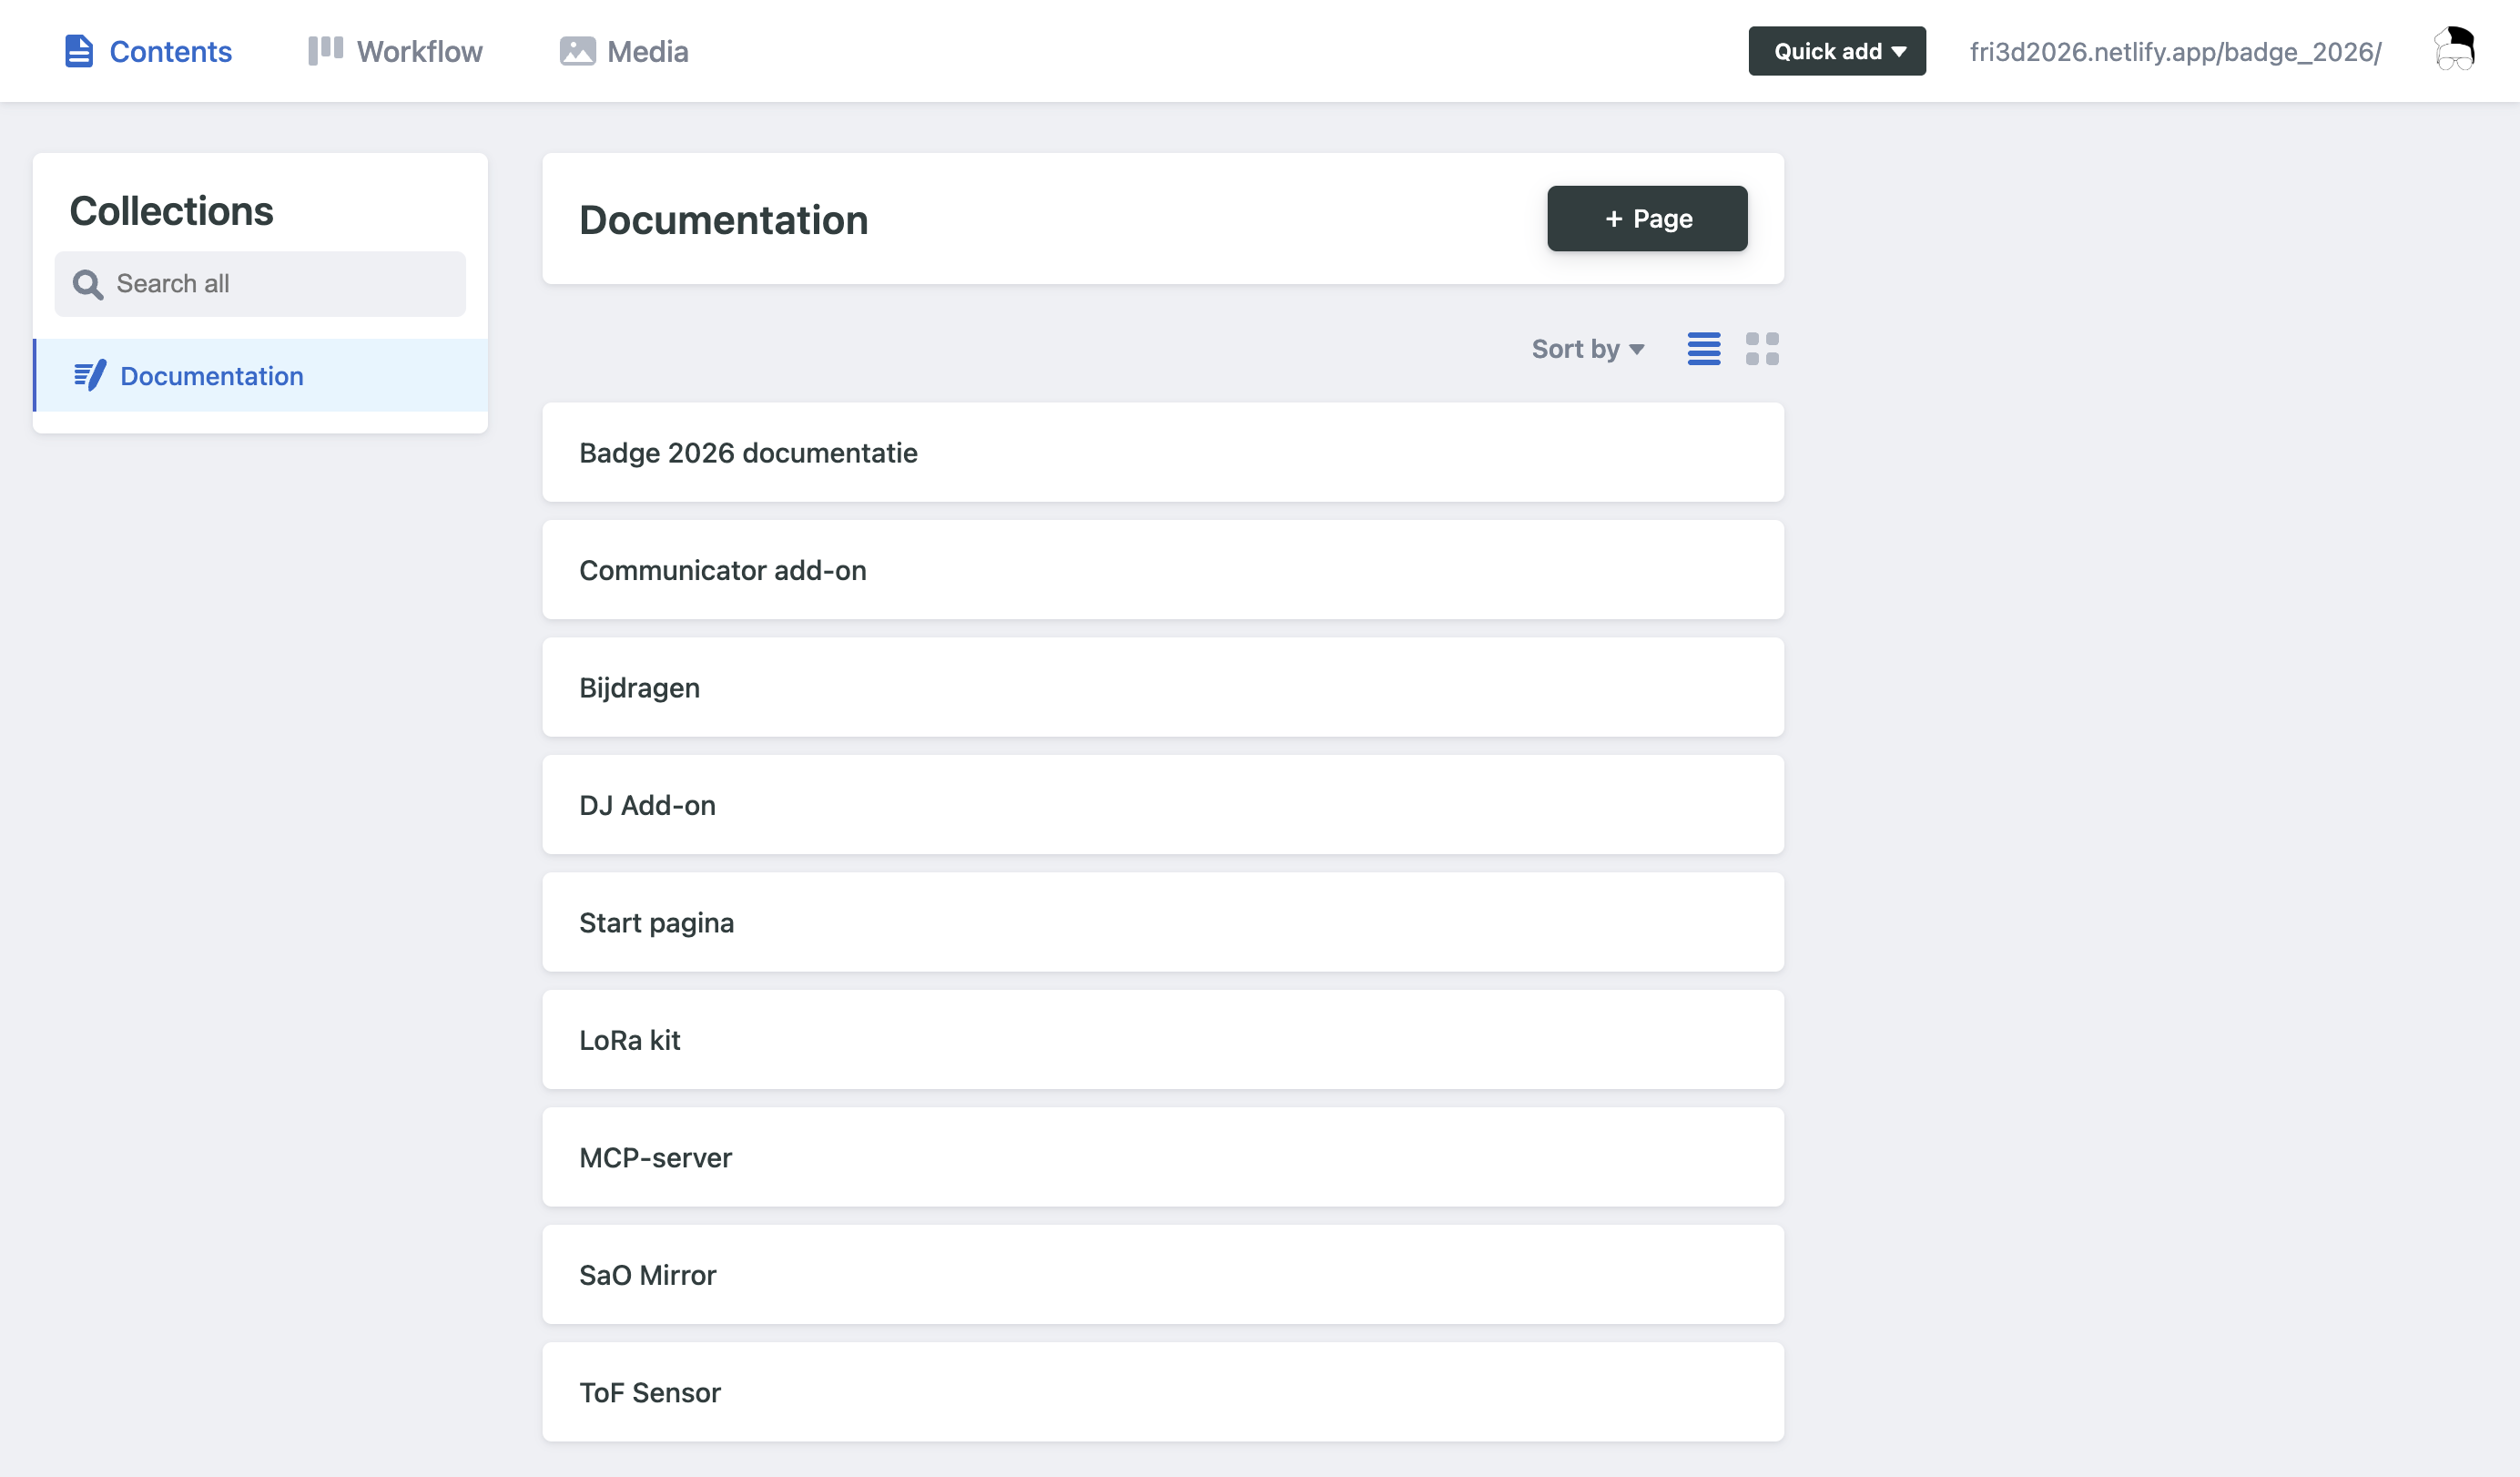
Task: Click the search magnifier icon
Action: tap(88, 285)
